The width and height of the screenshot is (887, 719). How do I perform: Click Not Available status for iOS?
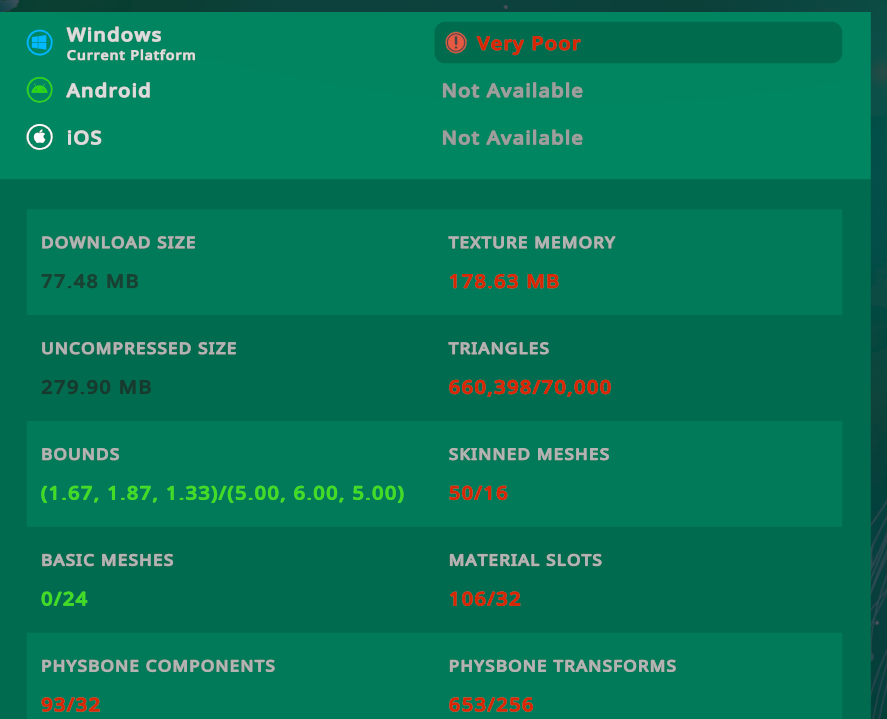coord(512,138)
